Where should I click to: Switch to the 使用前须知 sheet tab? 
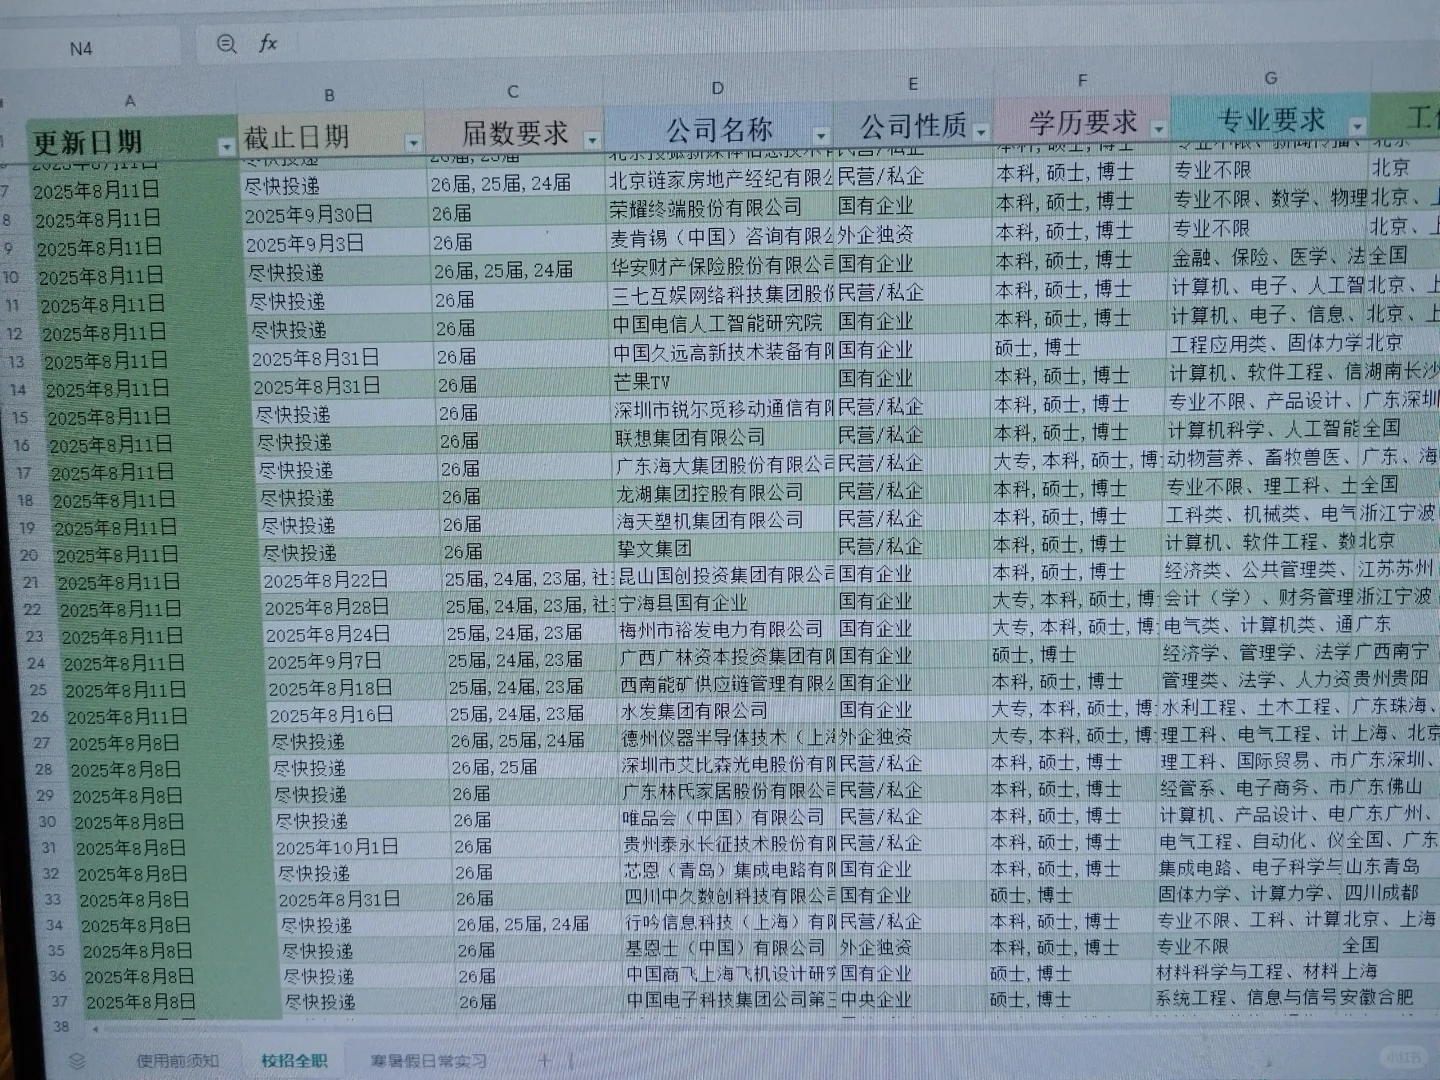[x=178, y=1061]
